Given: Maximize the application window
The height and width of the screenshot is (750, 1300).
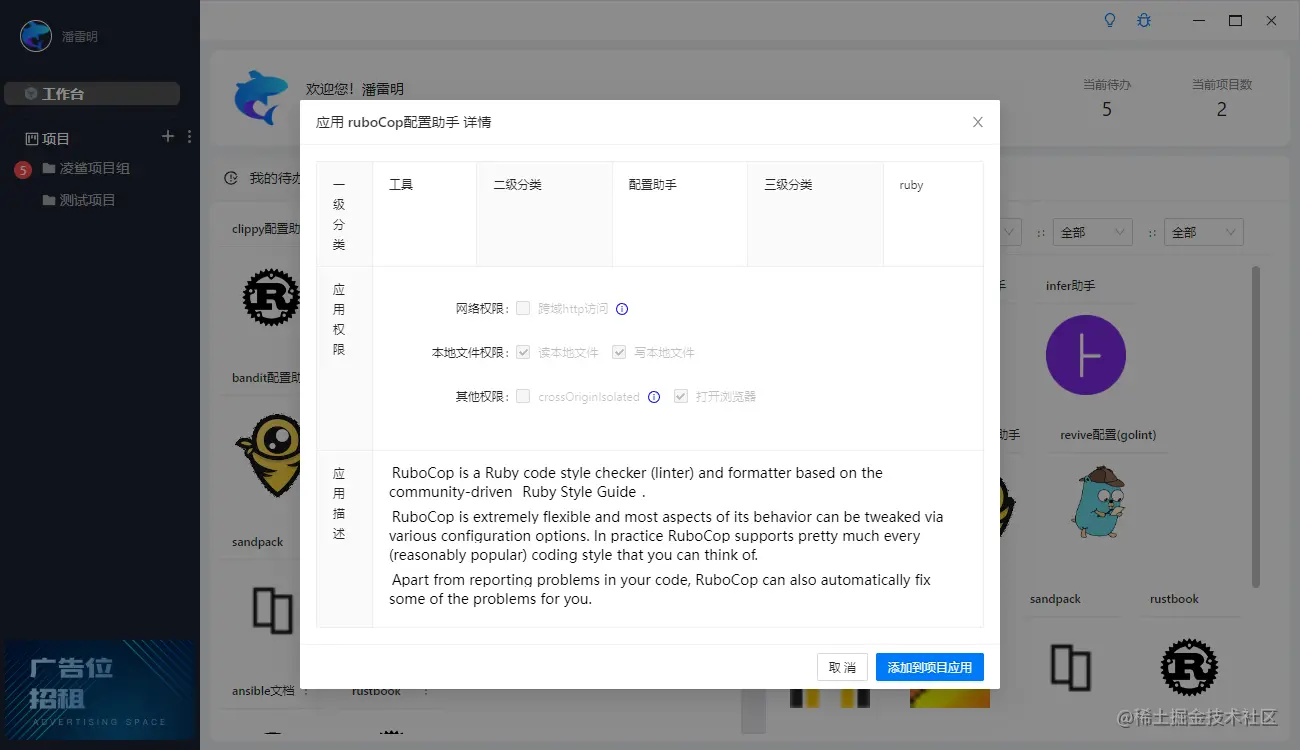Looking at the screenshot, I should tap(1235, 20).
